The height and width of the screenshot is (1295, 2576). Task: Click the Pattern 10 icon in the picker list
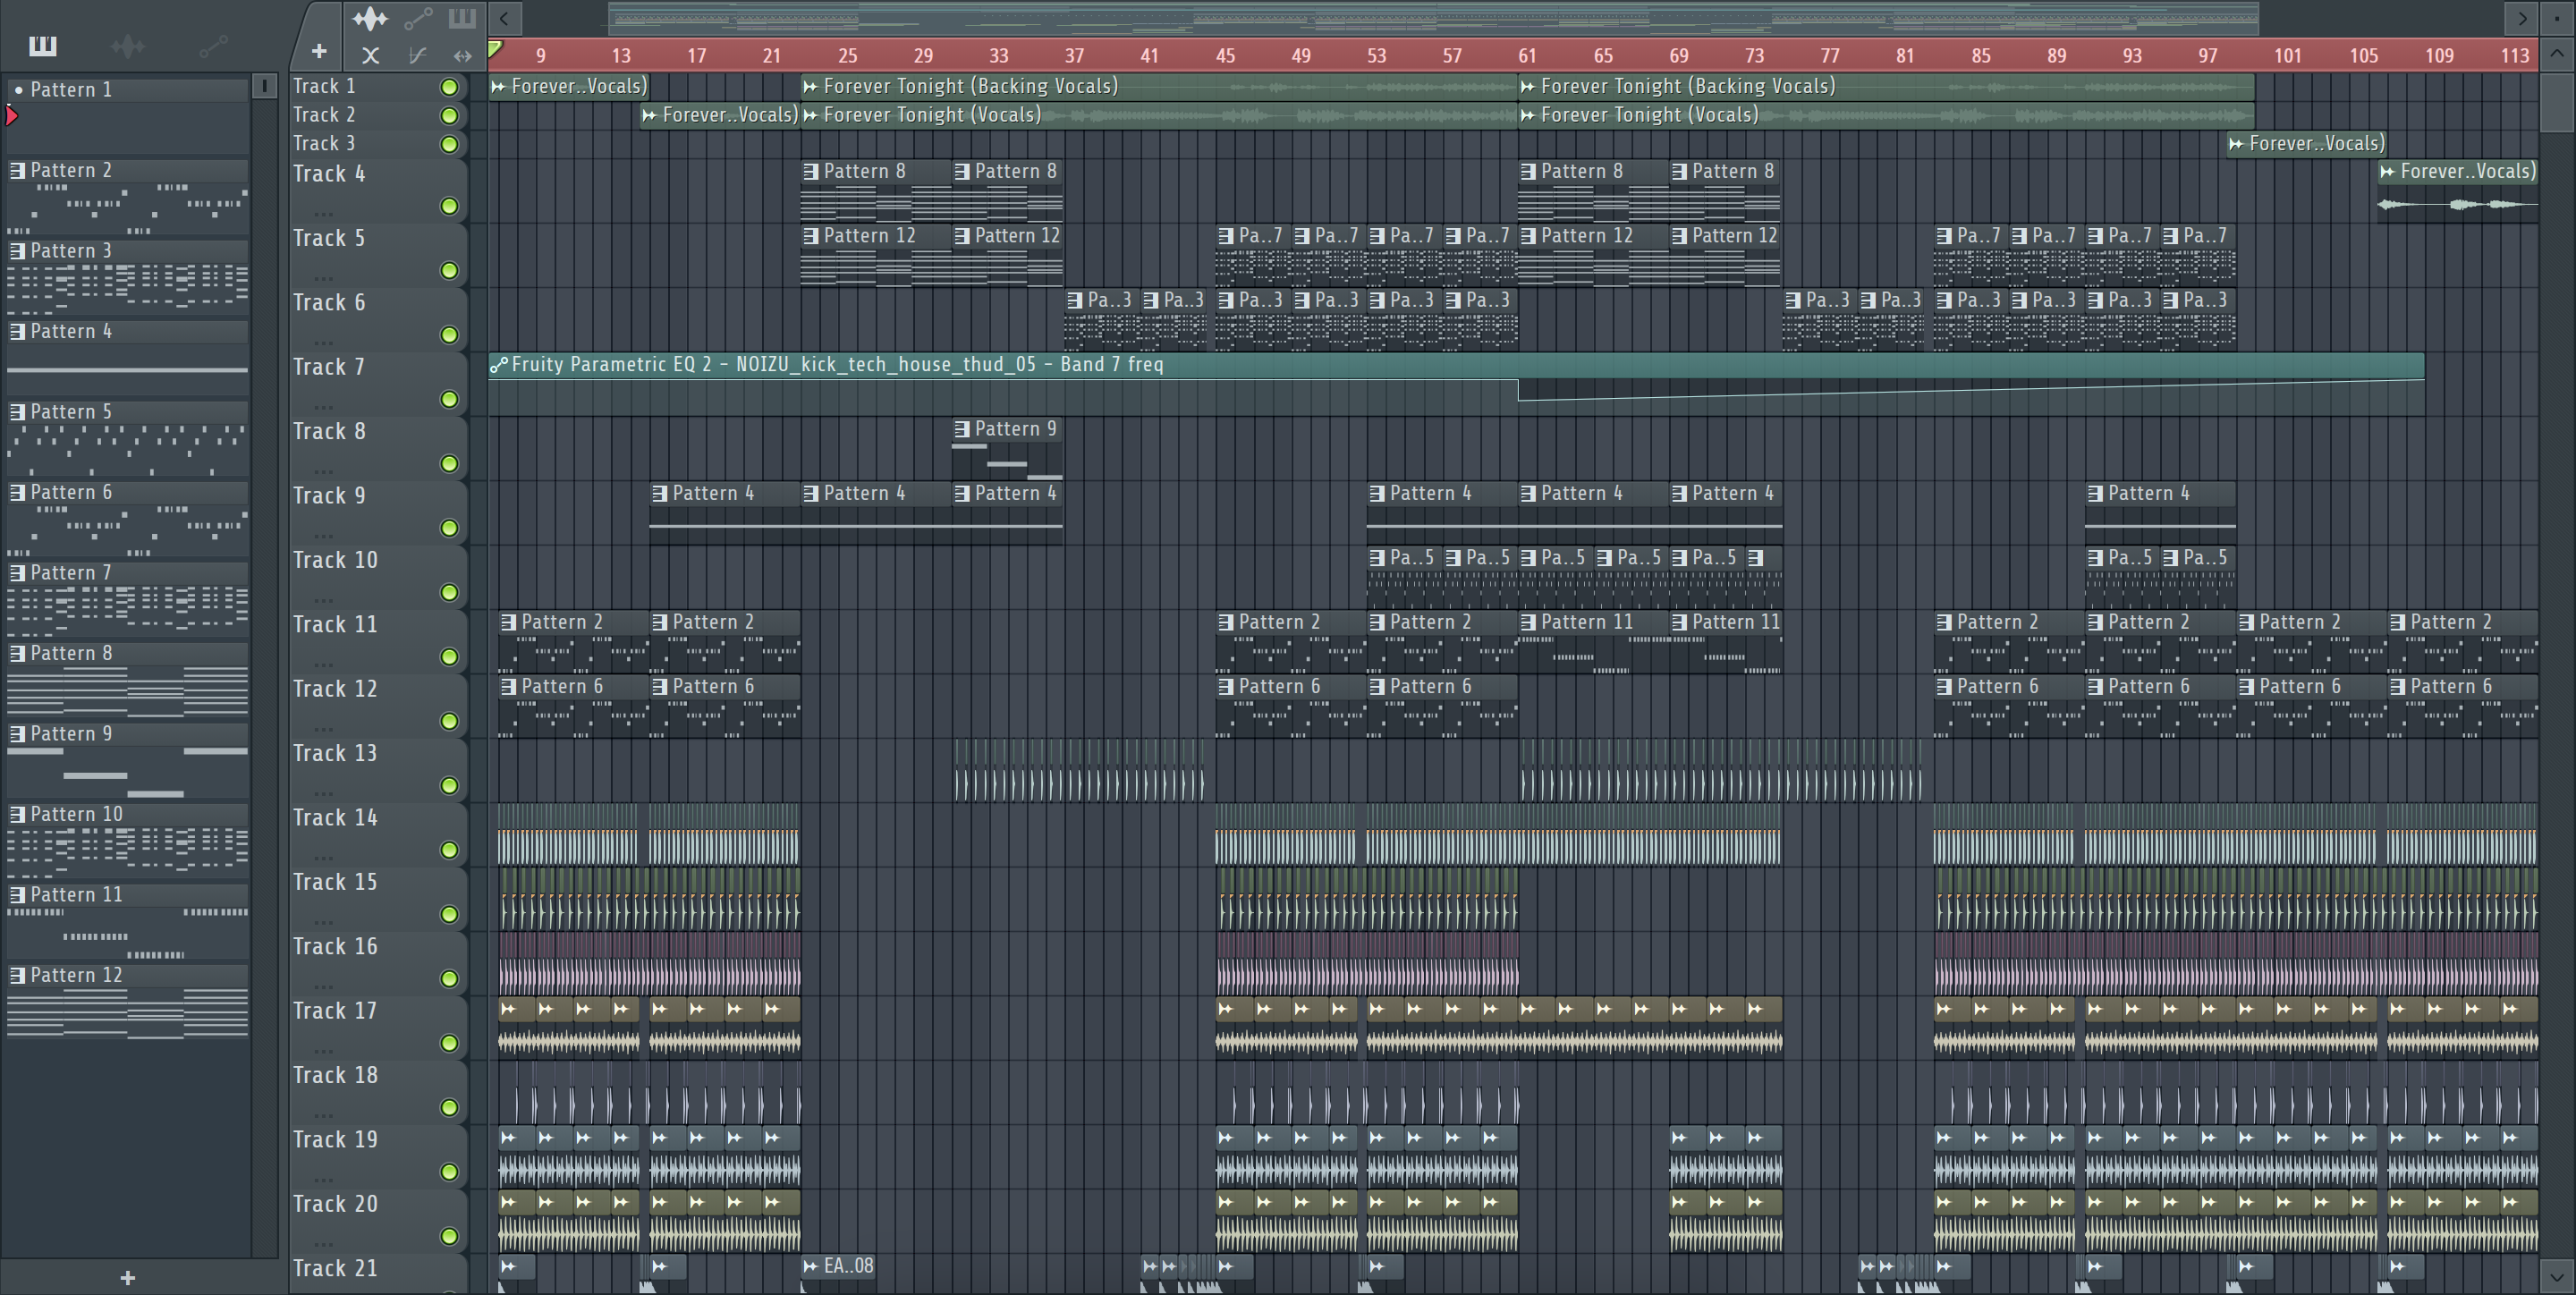point(18,815)
